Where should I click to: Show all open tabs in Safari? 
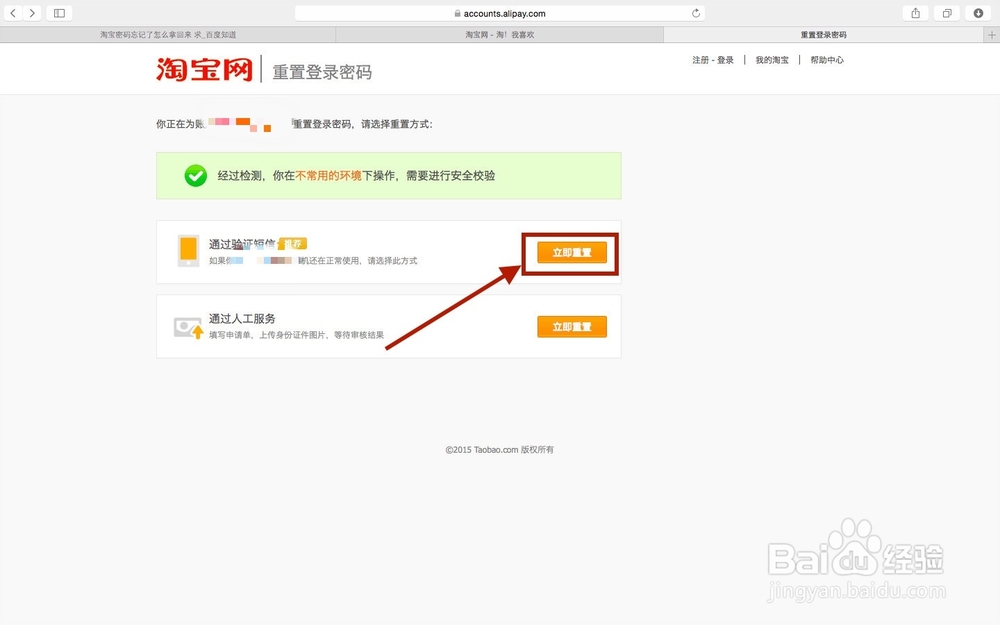tap(946, 13)
